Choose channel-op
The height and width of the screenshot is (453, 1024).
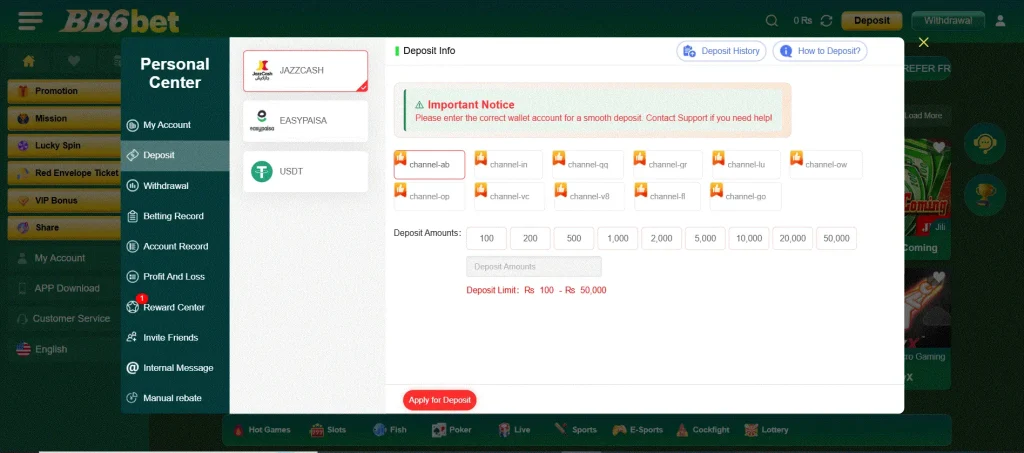(x=429, y=196)
